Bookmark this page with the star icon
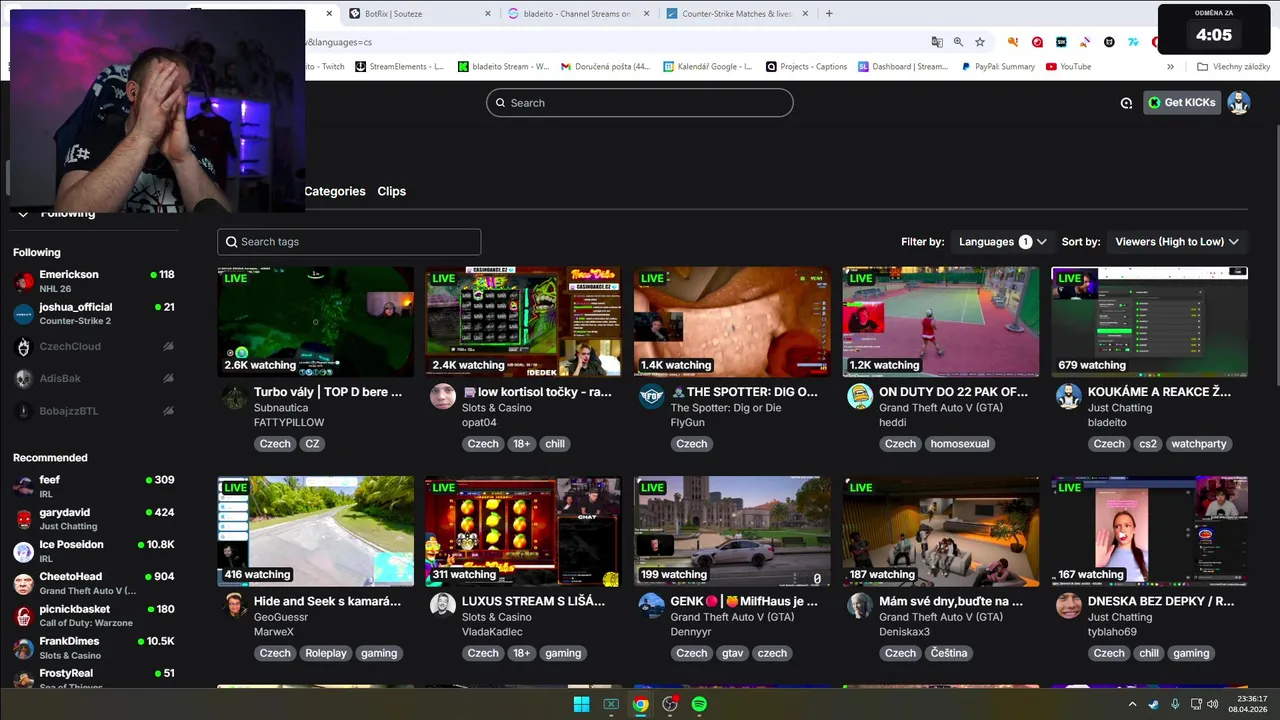 980,42
